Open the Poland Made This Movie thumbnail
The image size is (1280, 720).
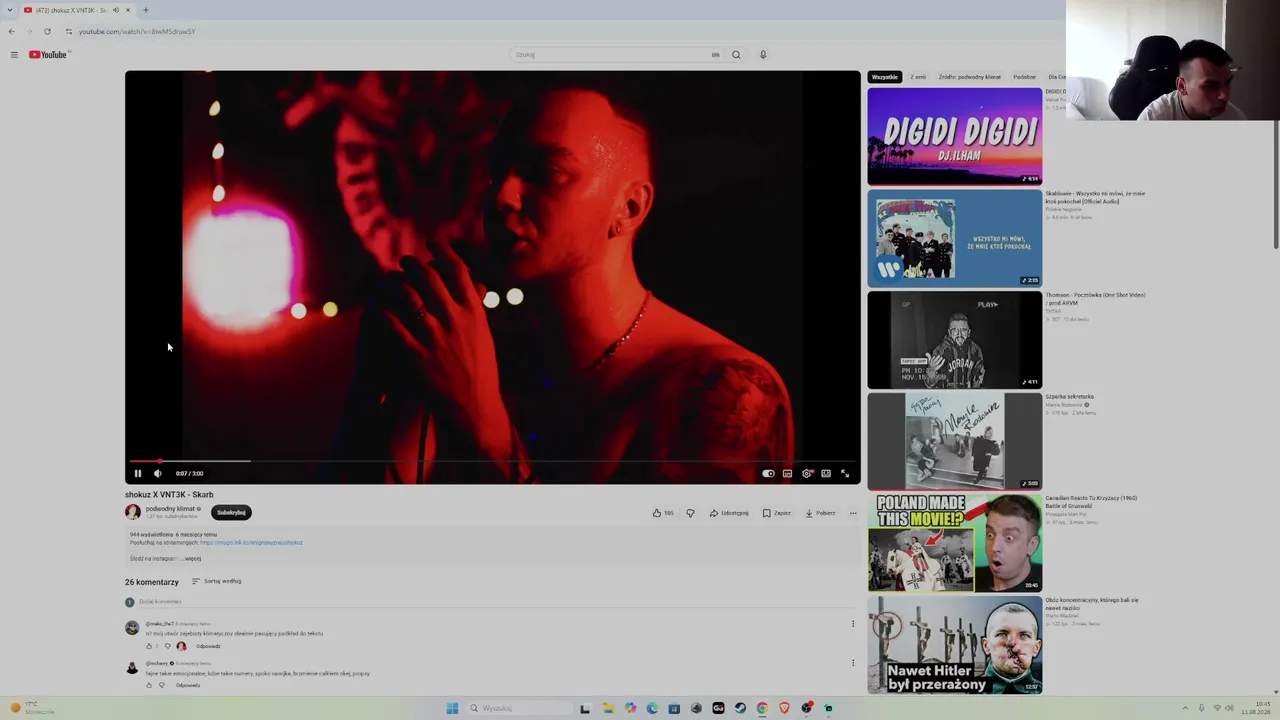point(955,543)
